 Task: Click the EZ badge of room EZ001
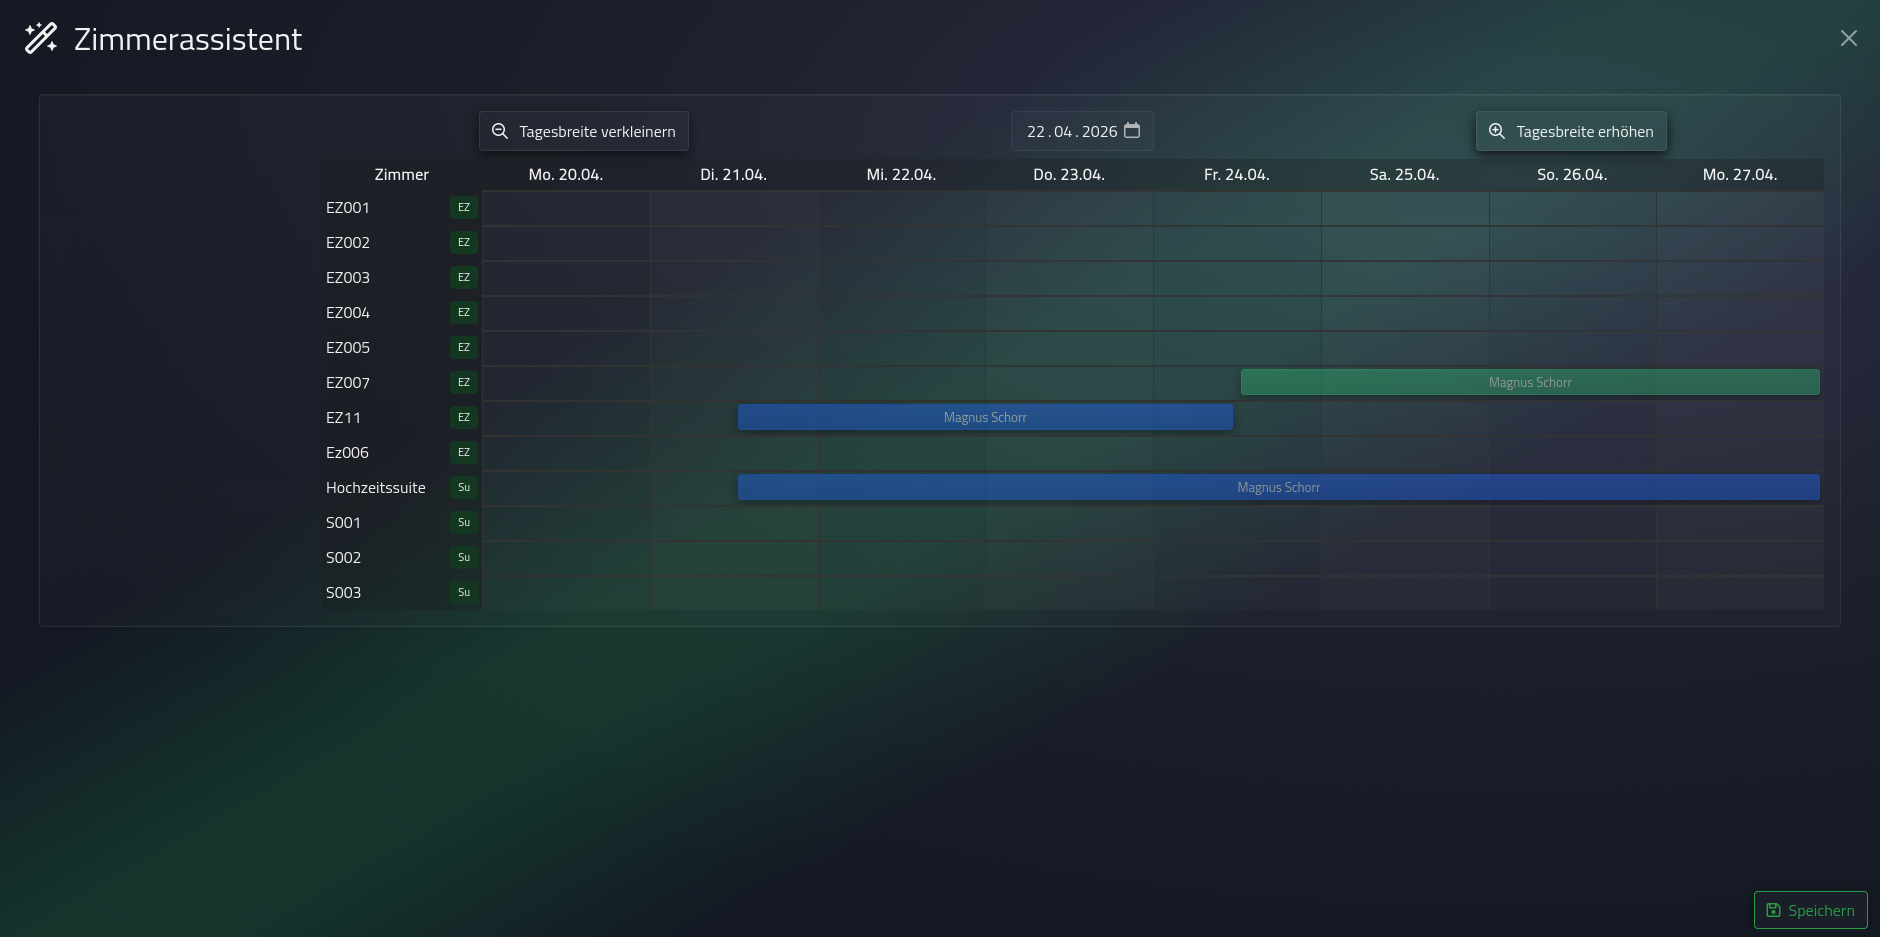point(464,208)
